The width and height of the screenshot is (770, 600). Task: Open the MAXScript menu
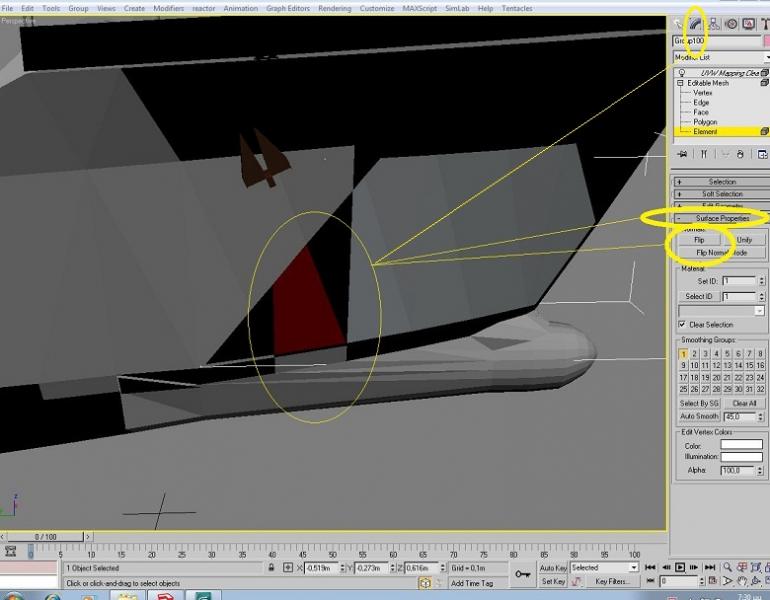click(x=419, y=8)
